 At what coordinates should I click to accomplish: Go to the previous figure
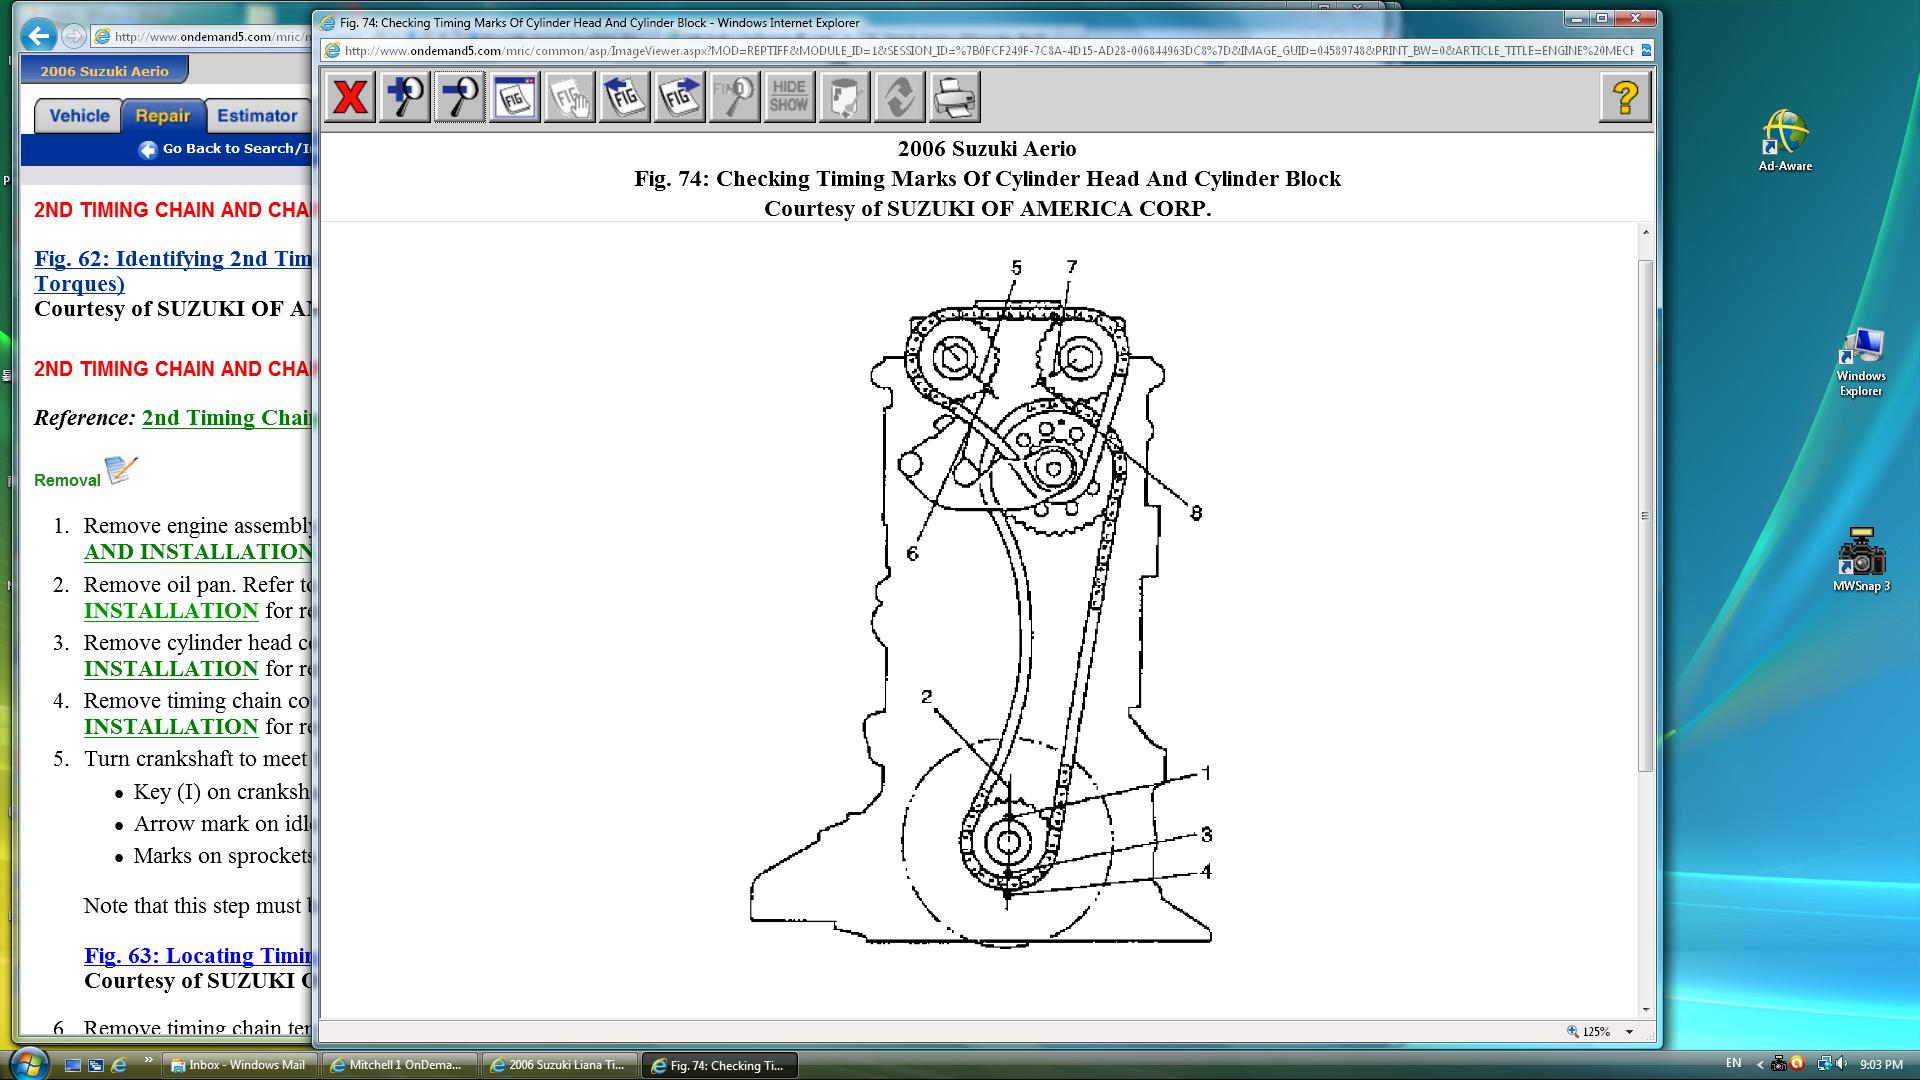click(625, 98)
